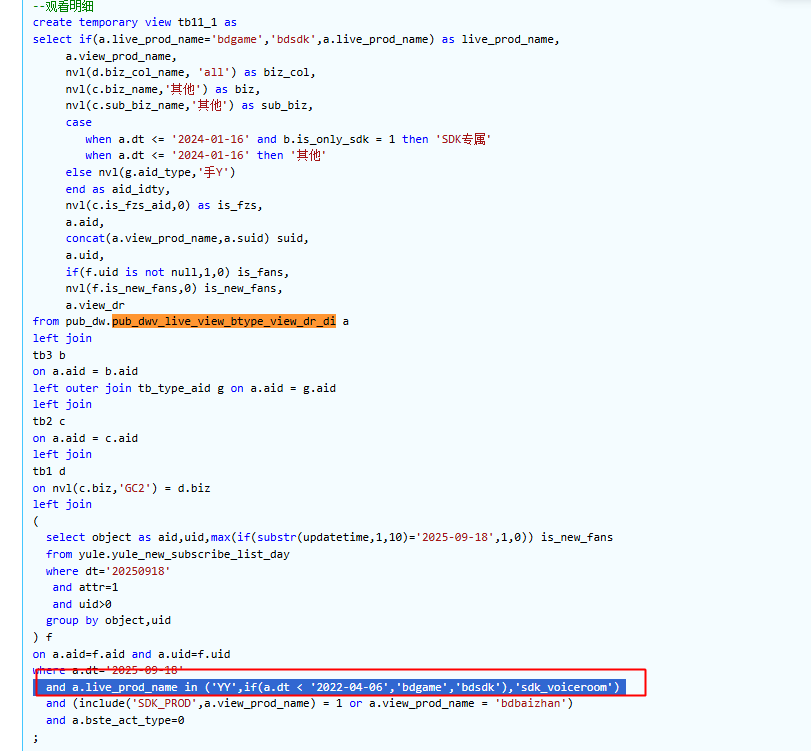Click the orange-highlighted table name pub_dwv_live_view_btype_view_dr_di

223,321
